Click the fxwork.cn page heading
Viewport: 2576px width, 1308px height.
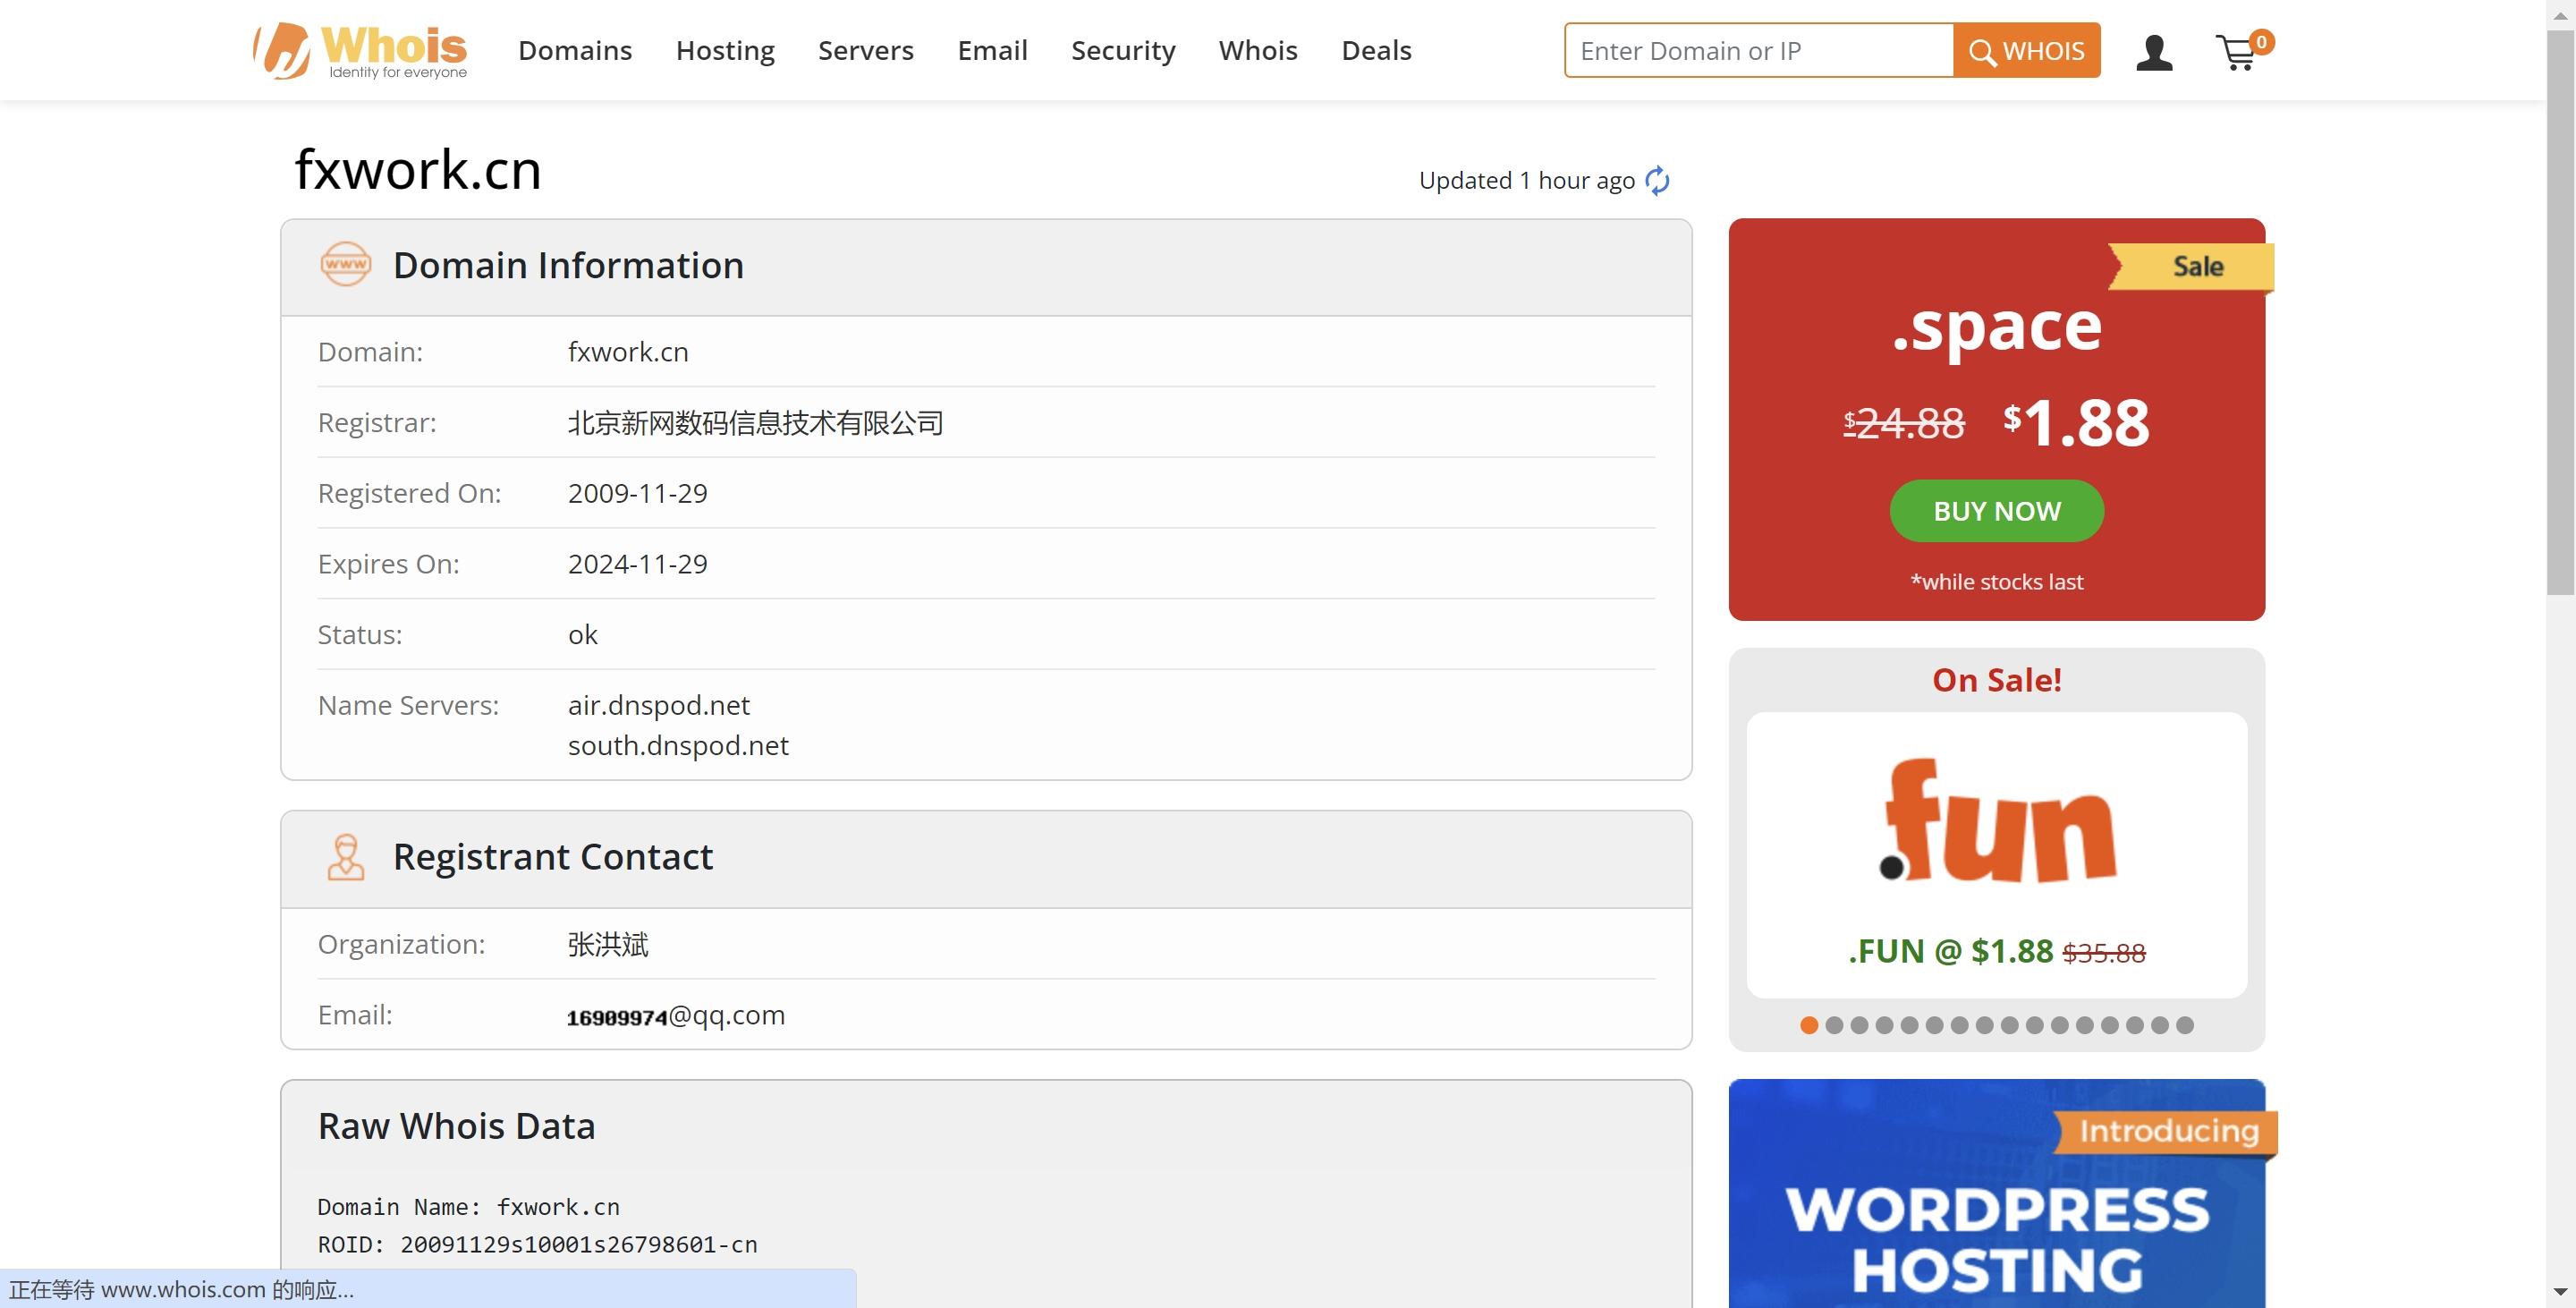pyautogui.click(x=418, y=169)
